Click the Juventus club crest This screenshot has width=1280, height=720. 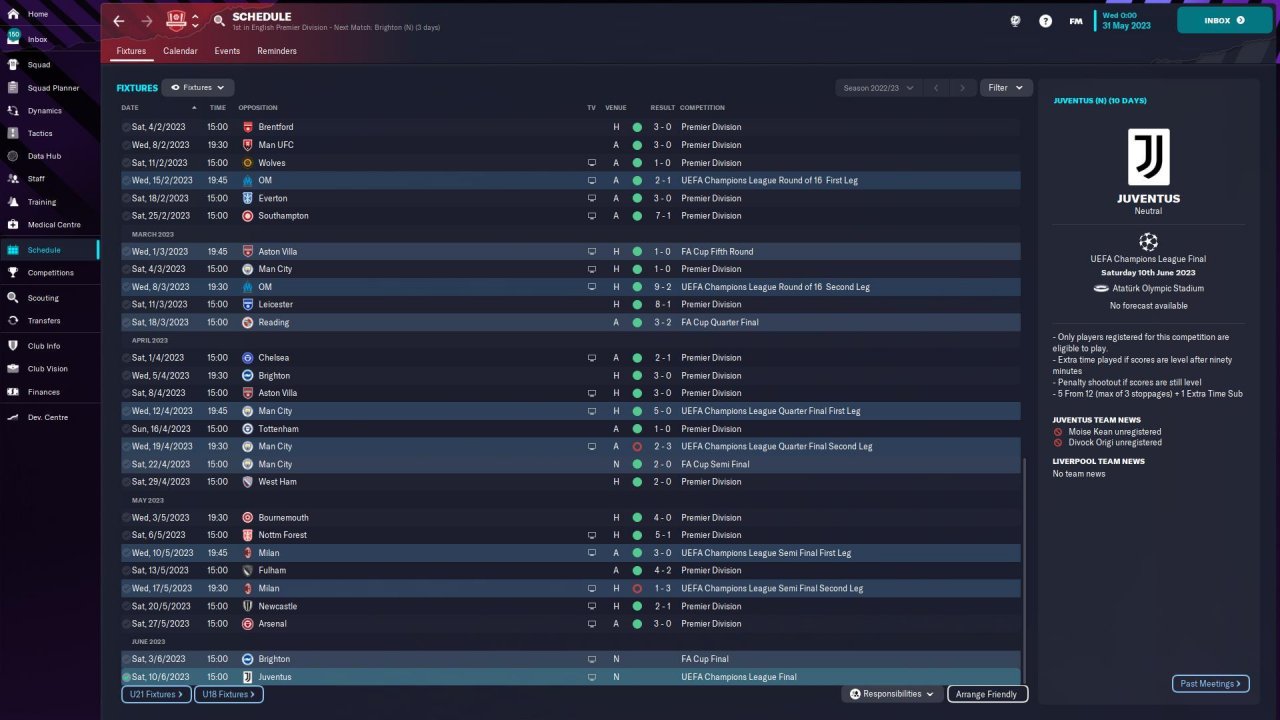point(1148,157)
